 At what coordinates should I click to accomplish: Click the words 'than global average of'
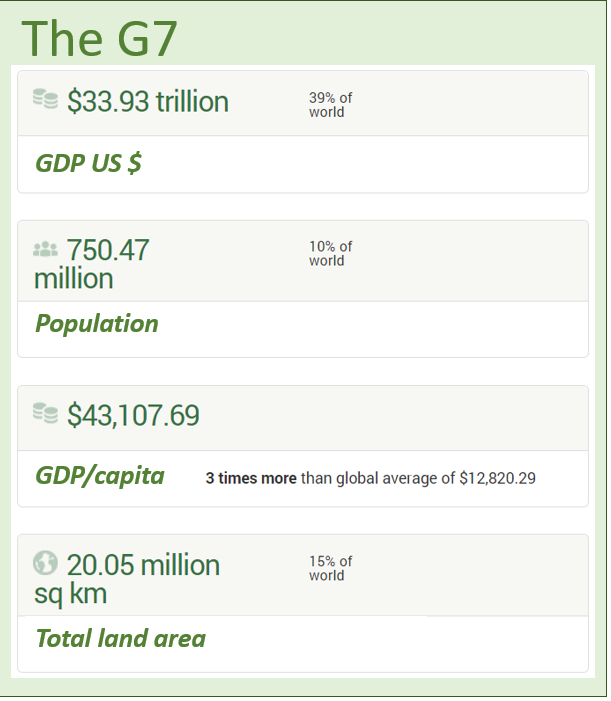tap(378, 478)
